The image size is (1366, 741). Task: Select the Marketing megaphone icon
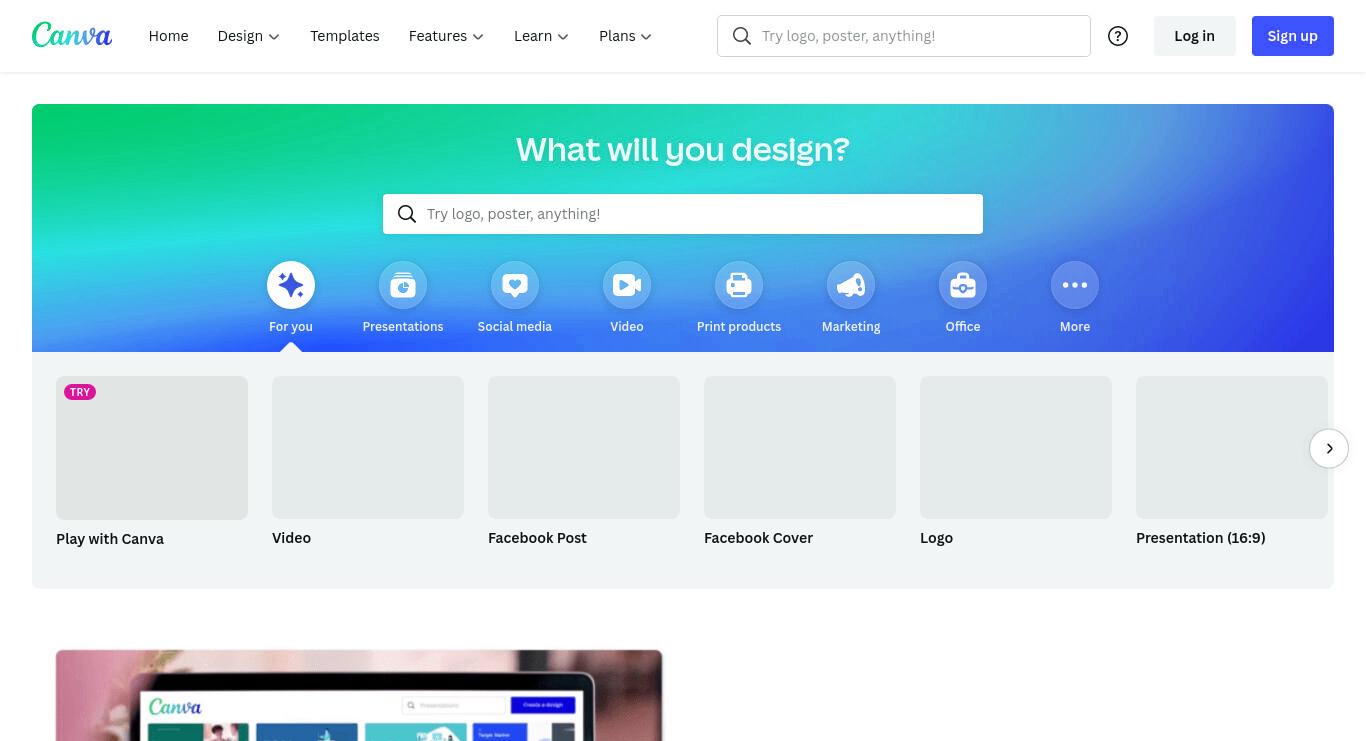click(851, 285)
